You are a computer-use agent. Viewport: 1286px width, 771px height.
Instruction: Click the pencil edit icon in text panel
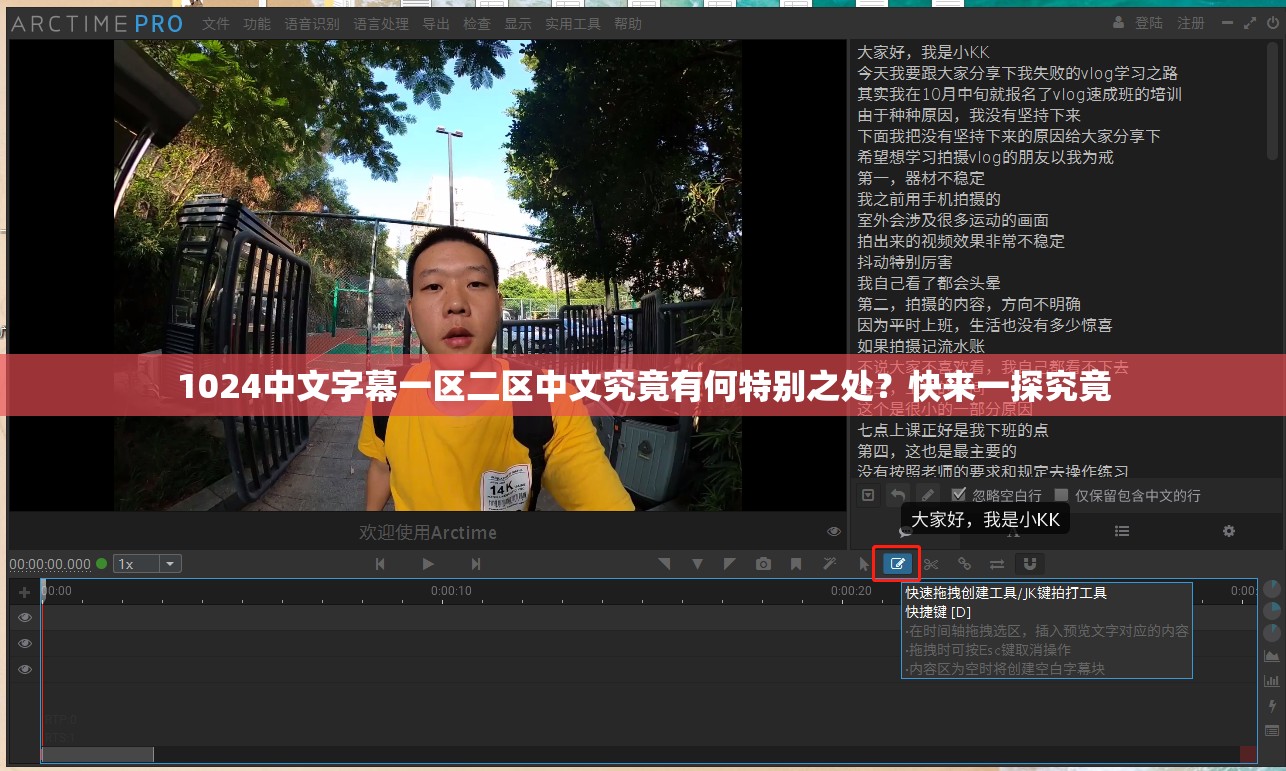pos(928,495)
